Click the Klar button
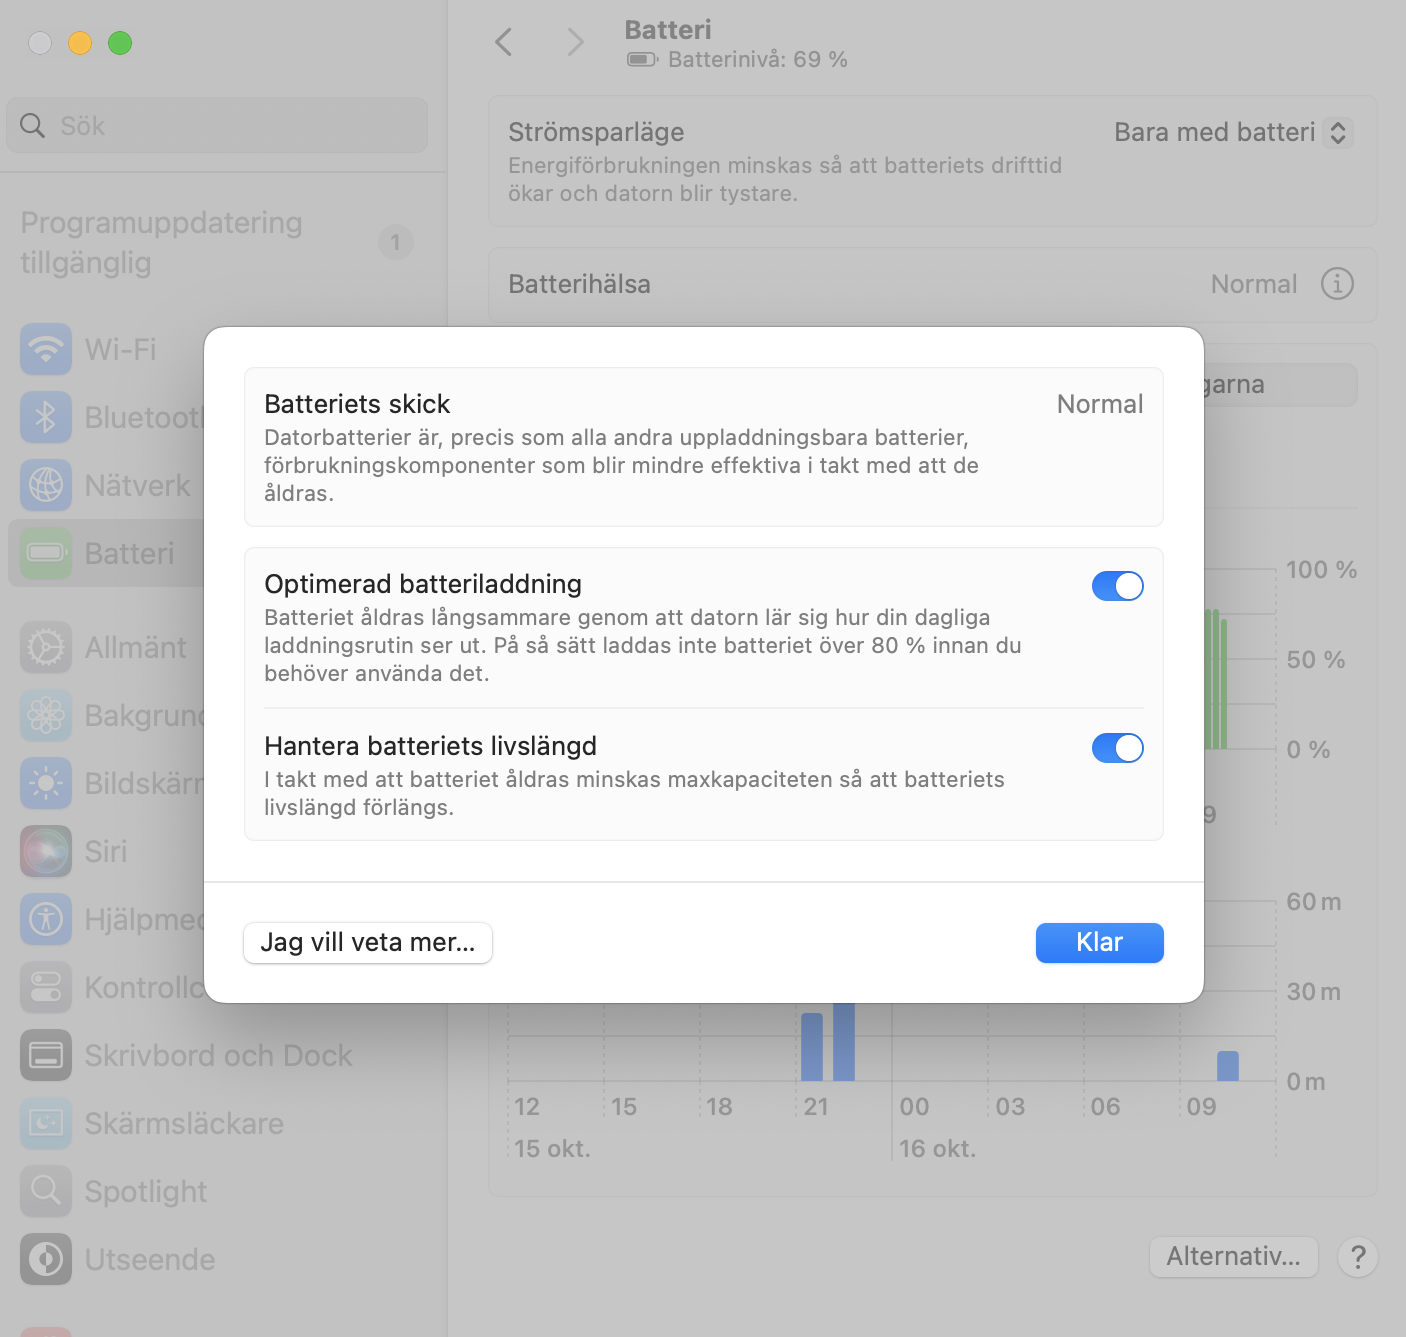Image resolution: width=1406 pixels, height=1337 pixels. pos(1099,942)
